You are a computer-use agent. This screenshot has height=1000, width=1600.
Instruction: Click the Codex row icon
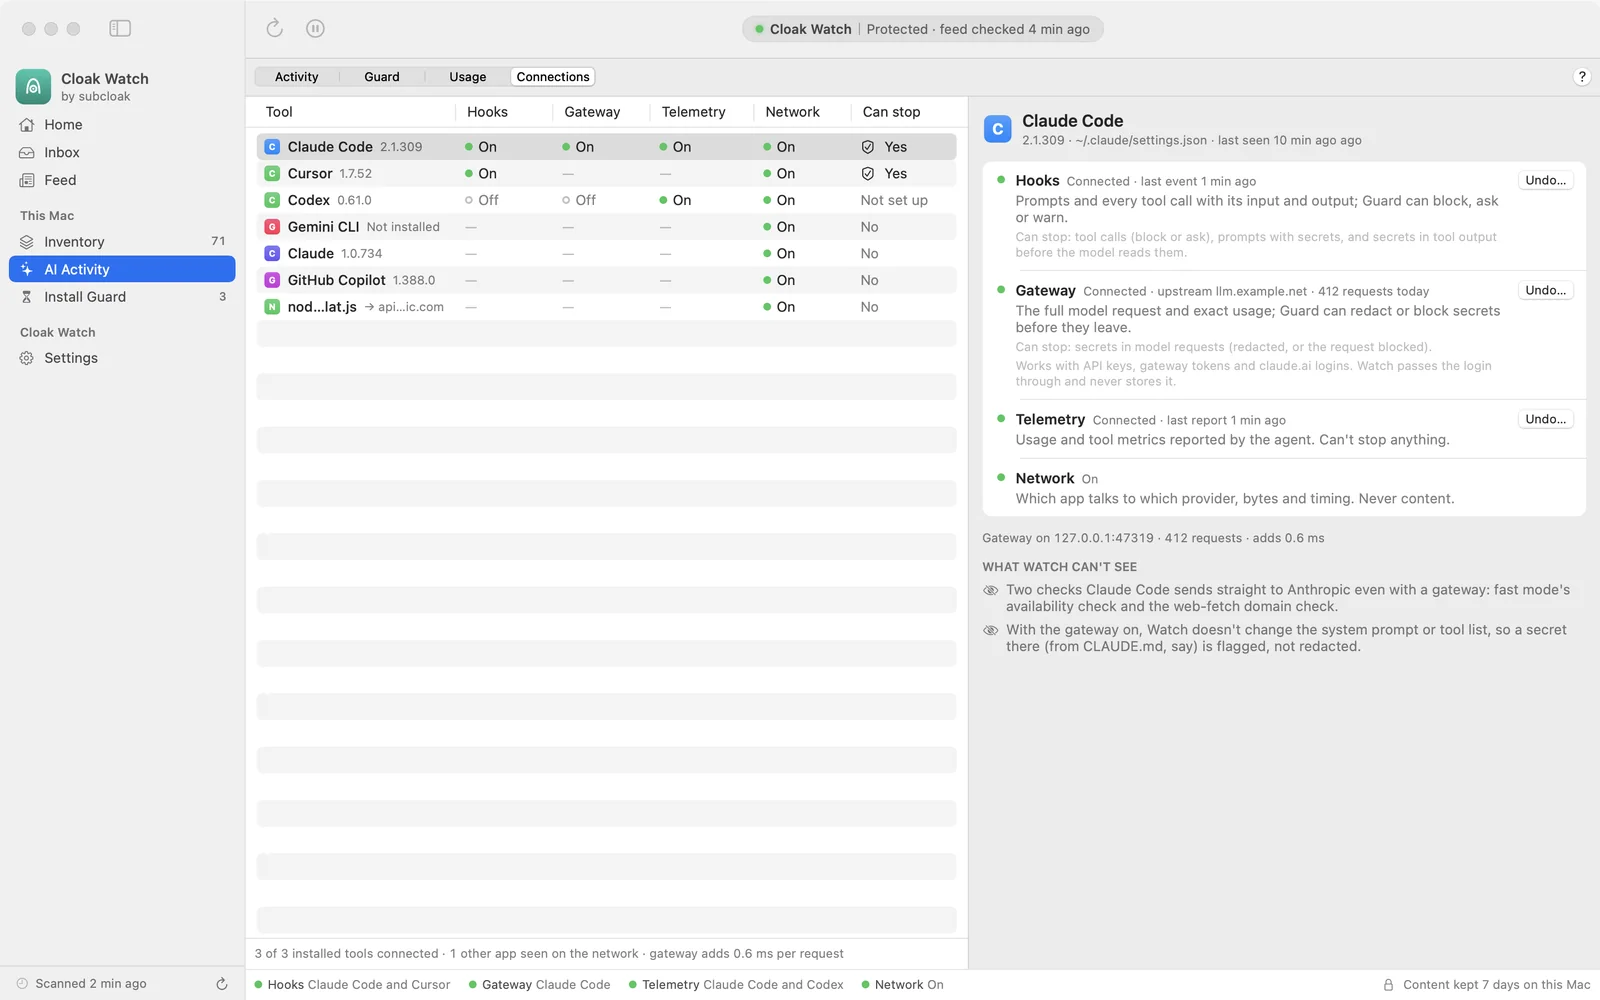(272, 200)
